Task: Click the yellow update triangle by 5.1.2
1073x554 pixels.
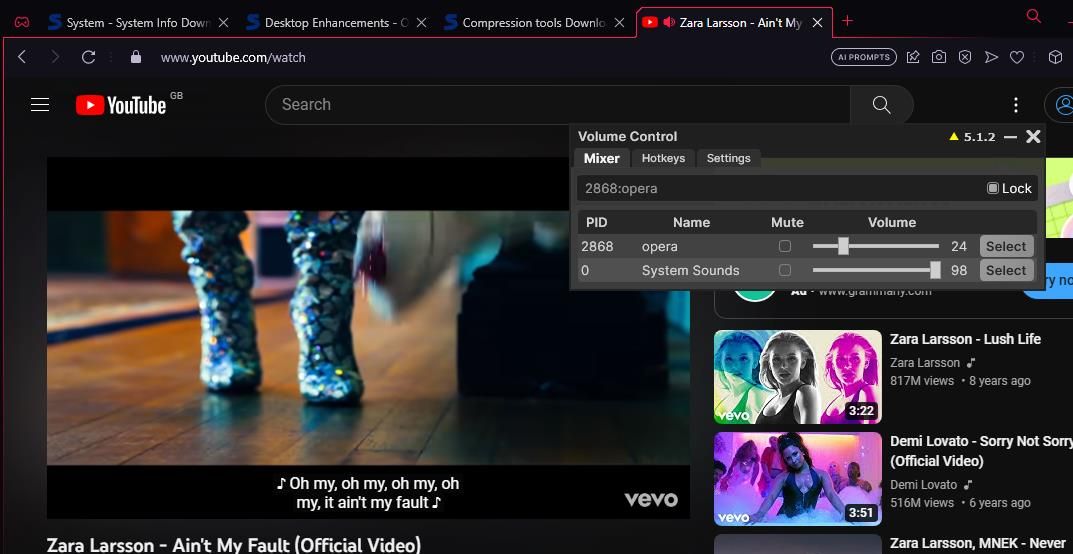Action: [954, 137]
